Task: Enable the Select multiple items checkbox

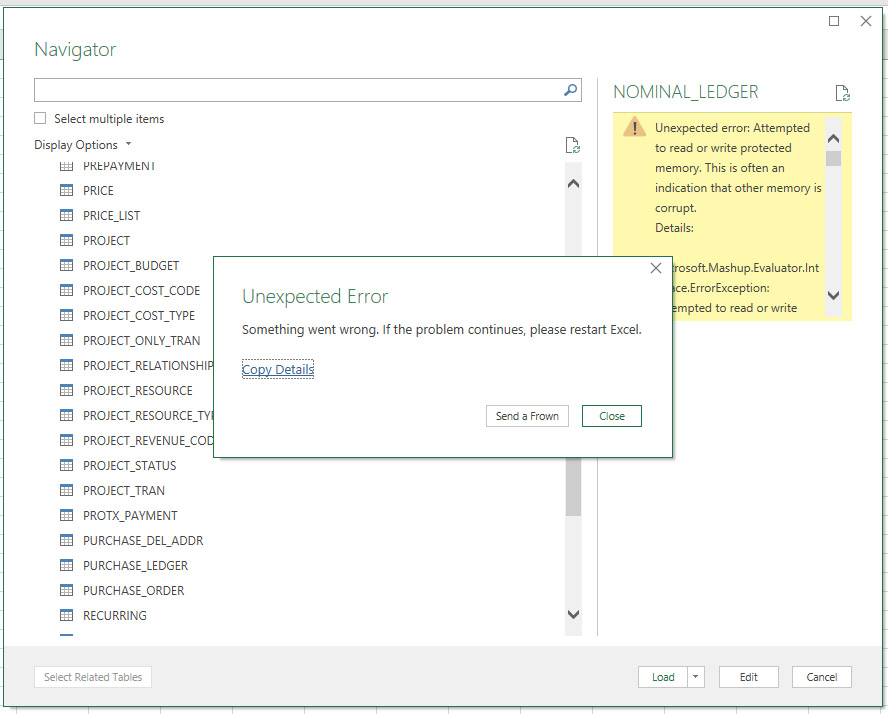Action: point(40,118)
